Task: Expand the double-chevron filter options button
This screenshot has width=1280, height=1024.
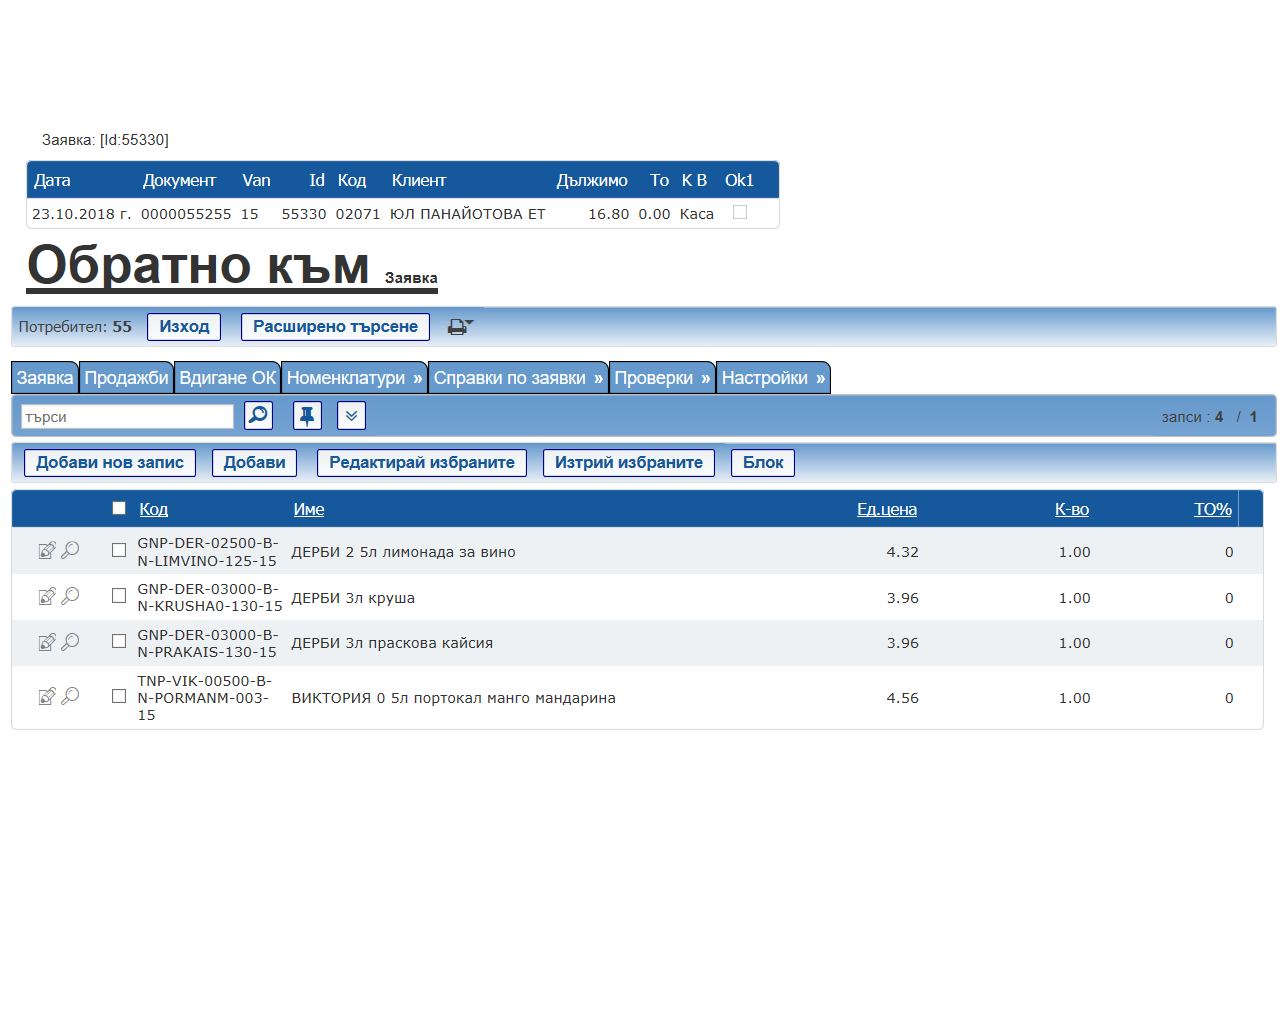Action: pyautogui.click(x=351, y=415)
